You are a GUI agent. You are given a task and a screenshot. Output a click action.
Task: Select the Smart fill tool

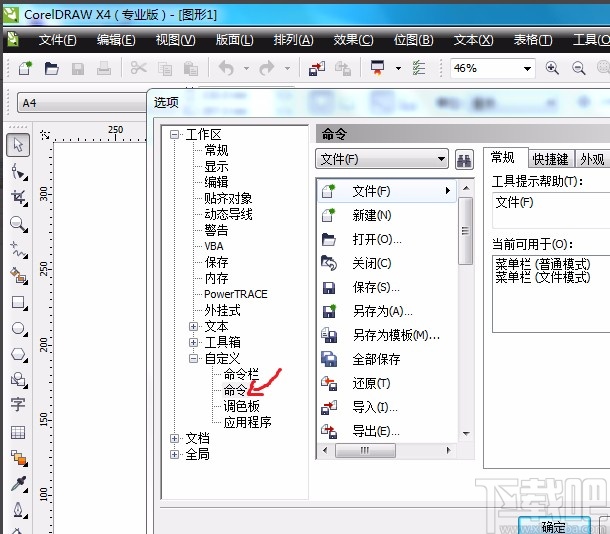click(19, 276)
